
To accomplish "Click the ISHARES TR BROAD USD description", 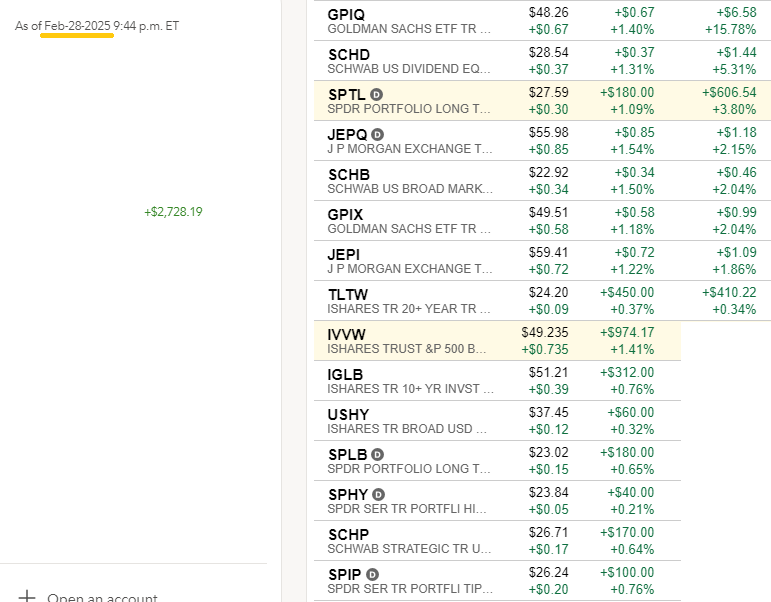I will (x=408, y=429).
